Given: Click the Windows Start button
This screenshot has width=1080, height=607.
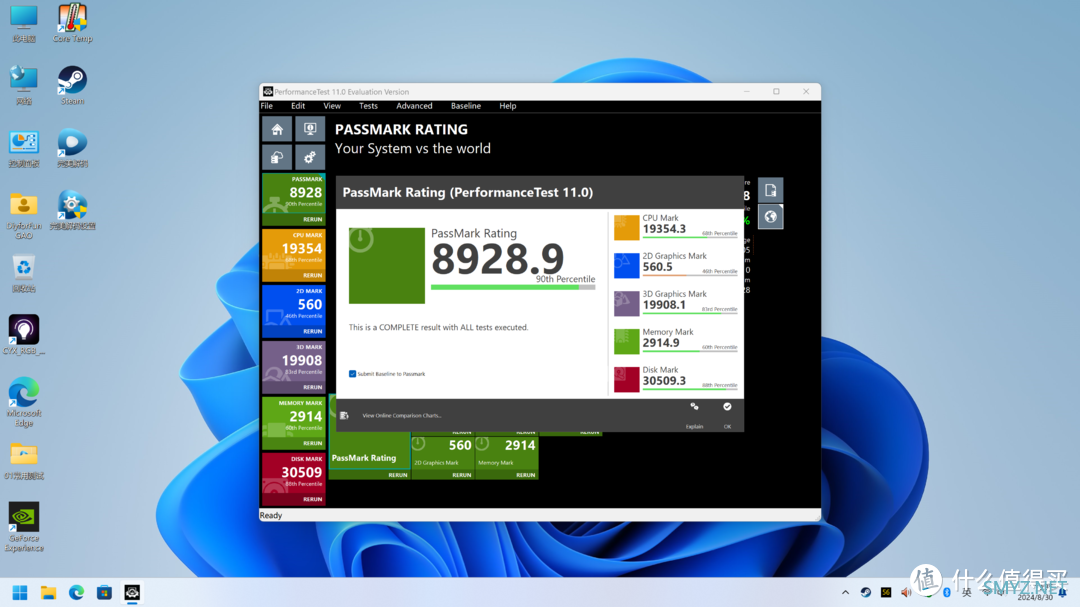Looking at the screenshot, I should (x=20, y=593).
